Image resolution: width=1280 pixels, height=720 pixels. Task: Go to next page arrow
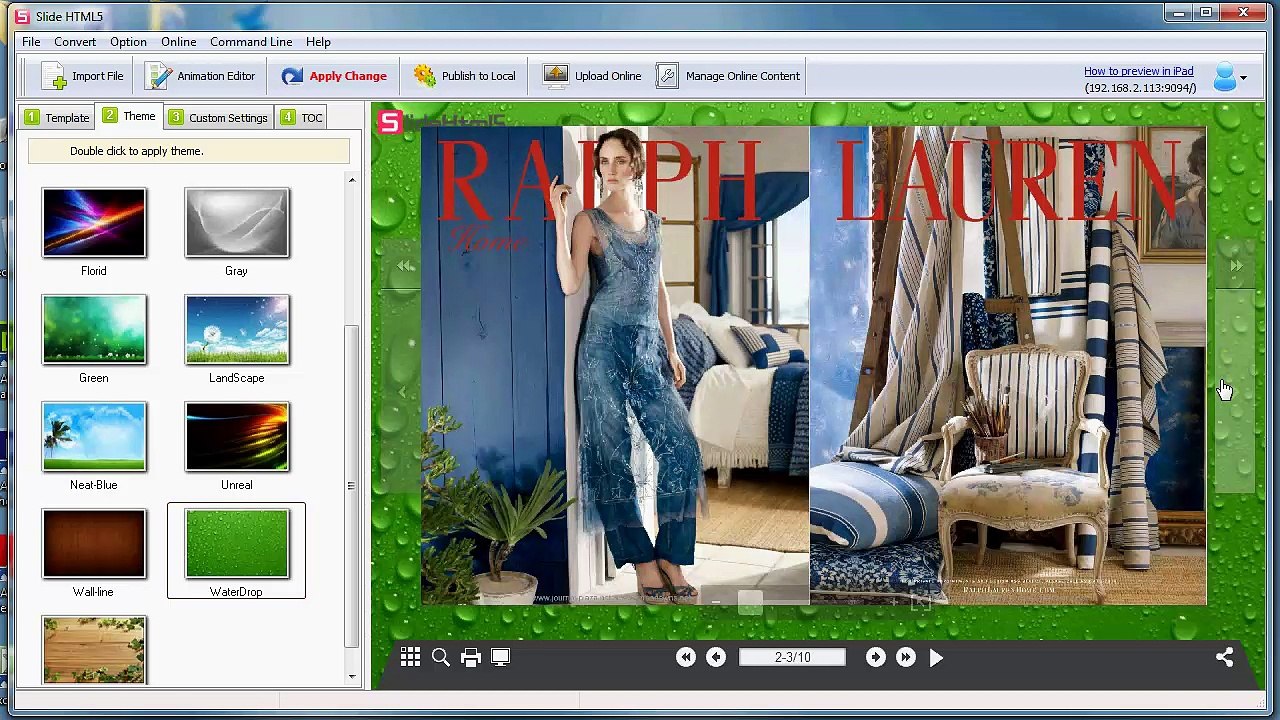click(876, 657)
